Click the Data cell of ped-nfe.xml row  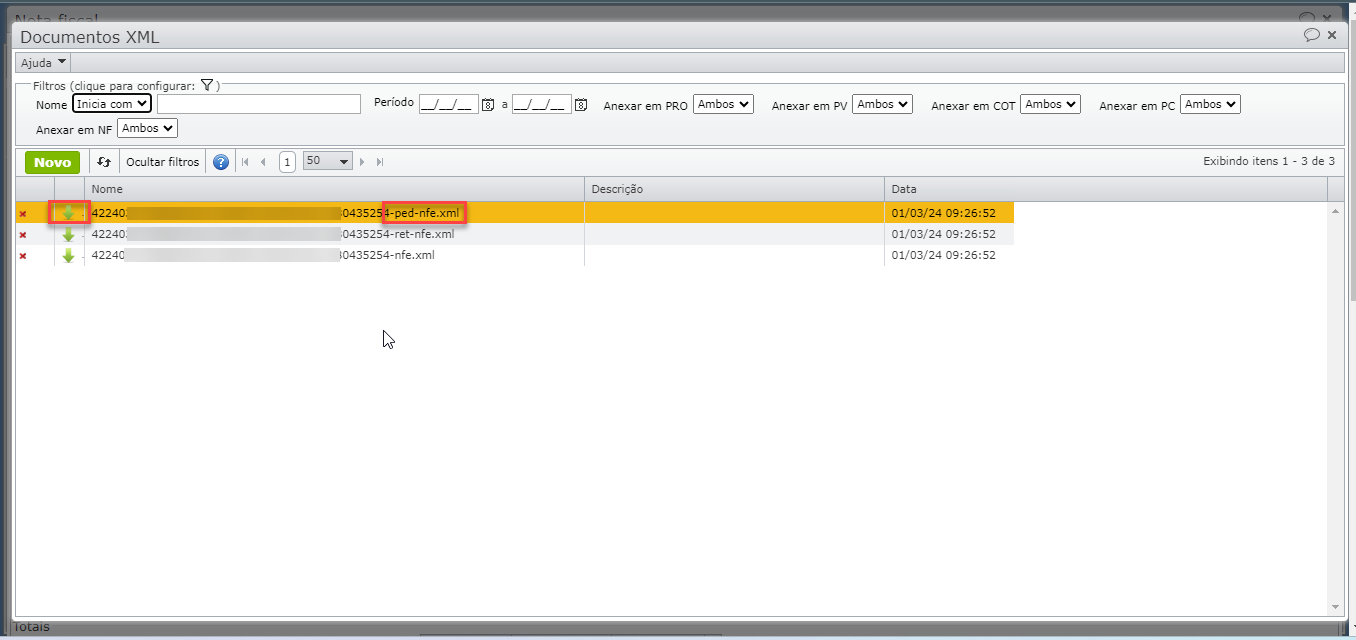[949, 213]
